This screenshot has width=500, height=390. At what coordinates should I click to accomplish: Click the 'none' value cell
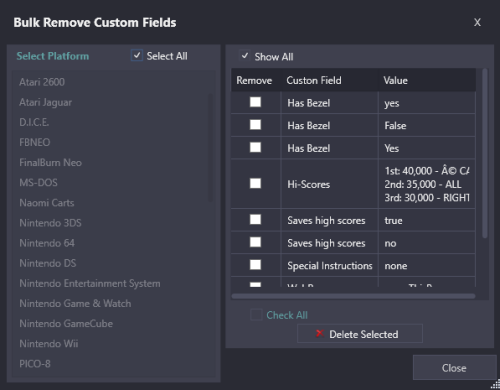click(x=427, y=265)
